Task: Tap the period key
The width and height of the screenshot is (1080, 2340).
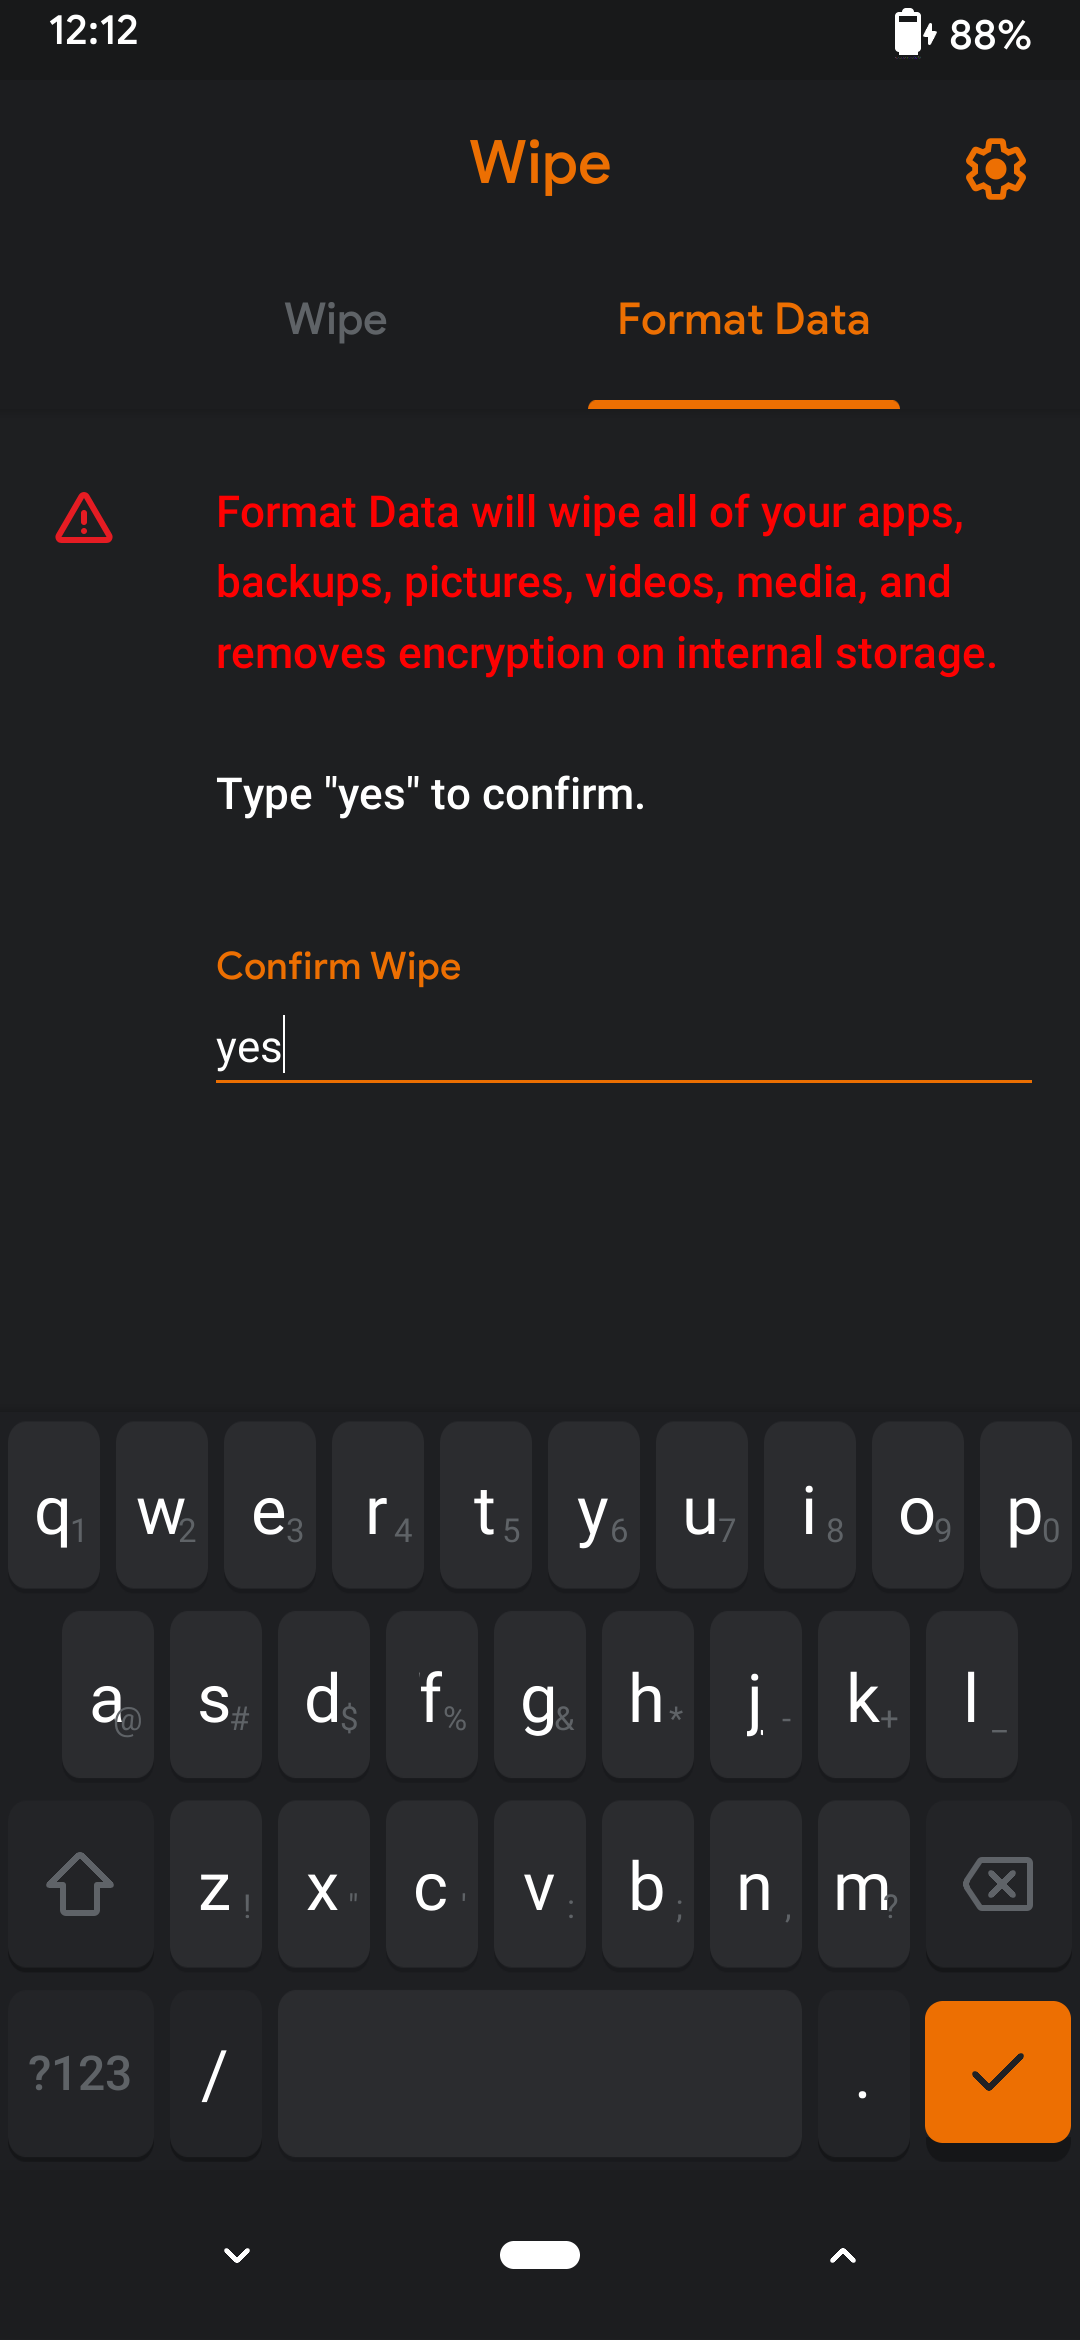Action: (x=863, y=2073)
